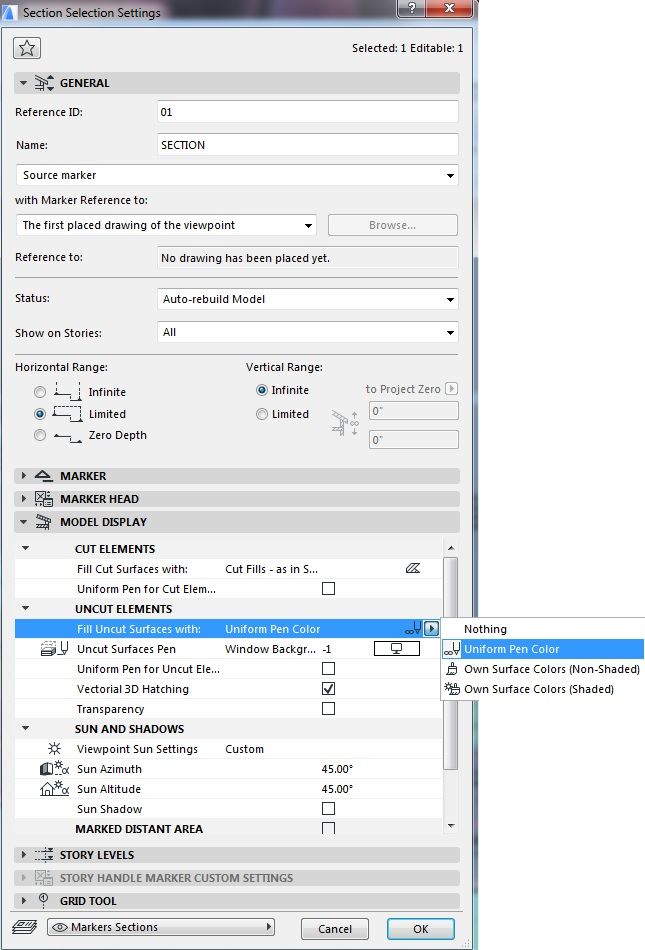645x950 pixels.
Task: Click the Model Display panel icon
Action: tap(44, 522)
